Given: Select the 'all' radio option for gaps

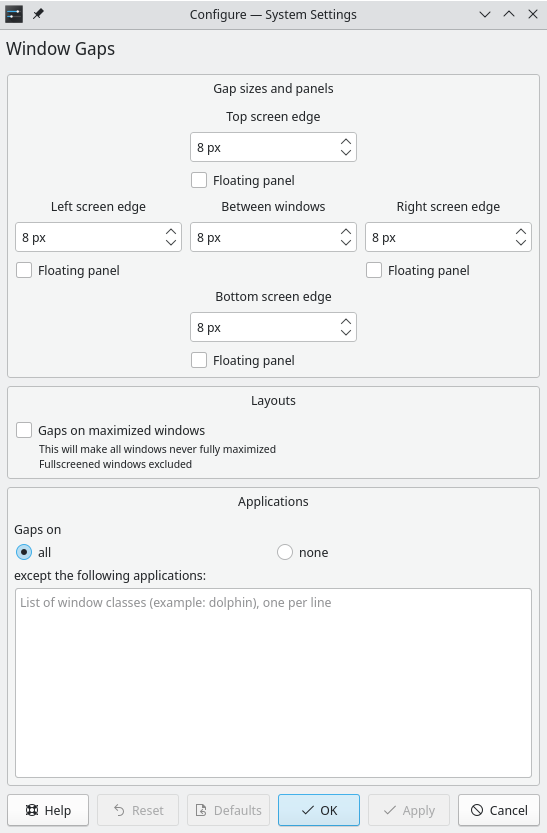Looking at the screenshot, I should [24, 552].
